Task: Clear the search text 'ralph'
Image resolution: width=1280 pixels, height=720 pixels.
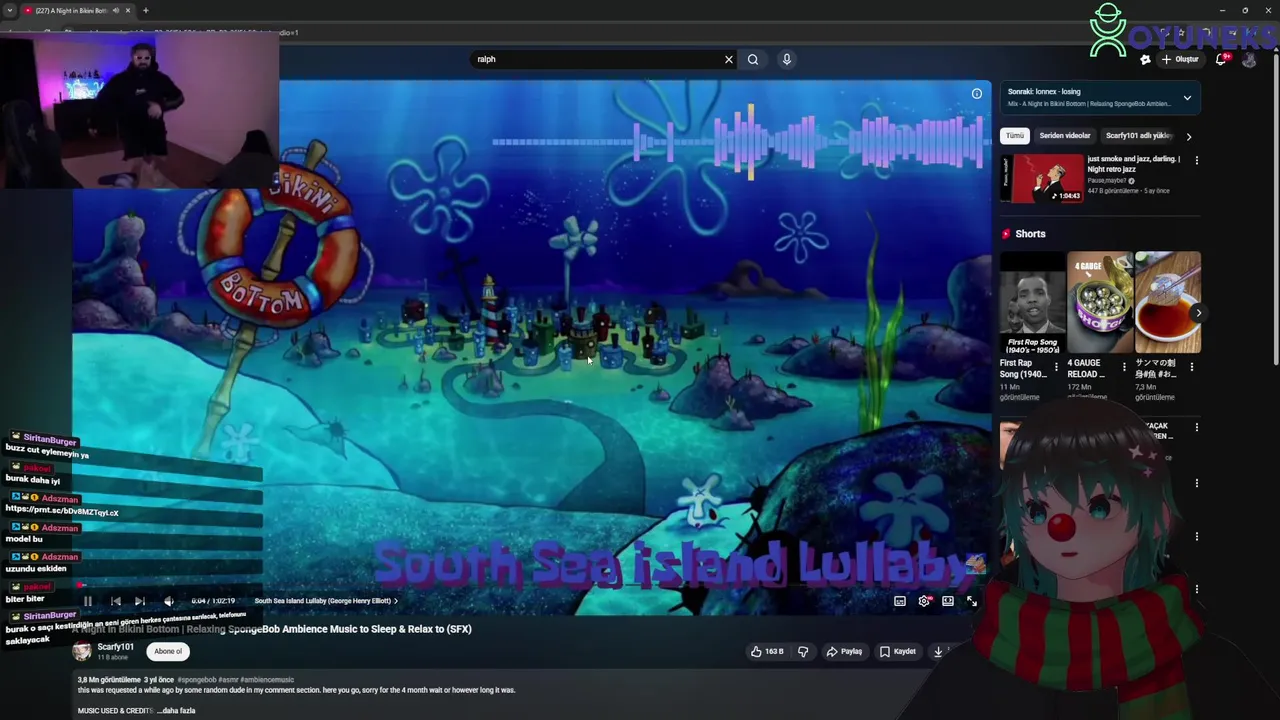Action: [729, 59]
